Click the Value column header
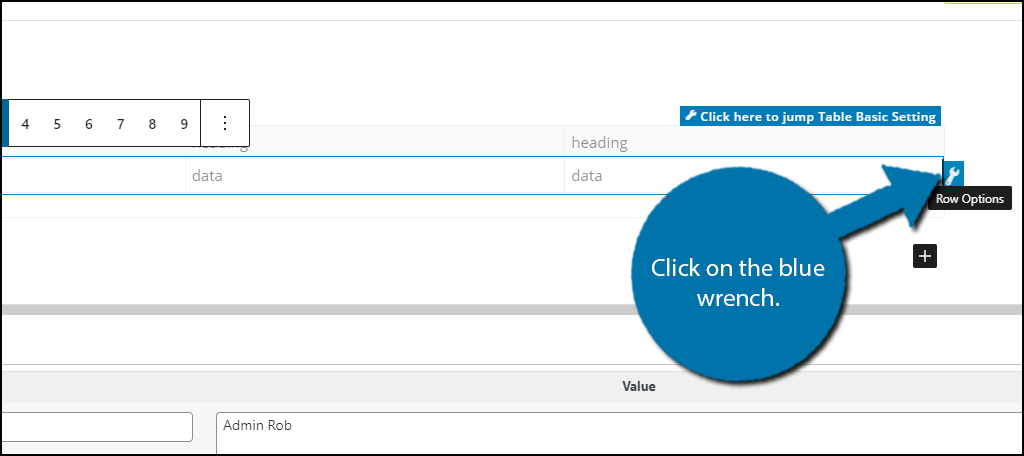The height and width of the screenshot is (456, 1024). click(639, 386)
